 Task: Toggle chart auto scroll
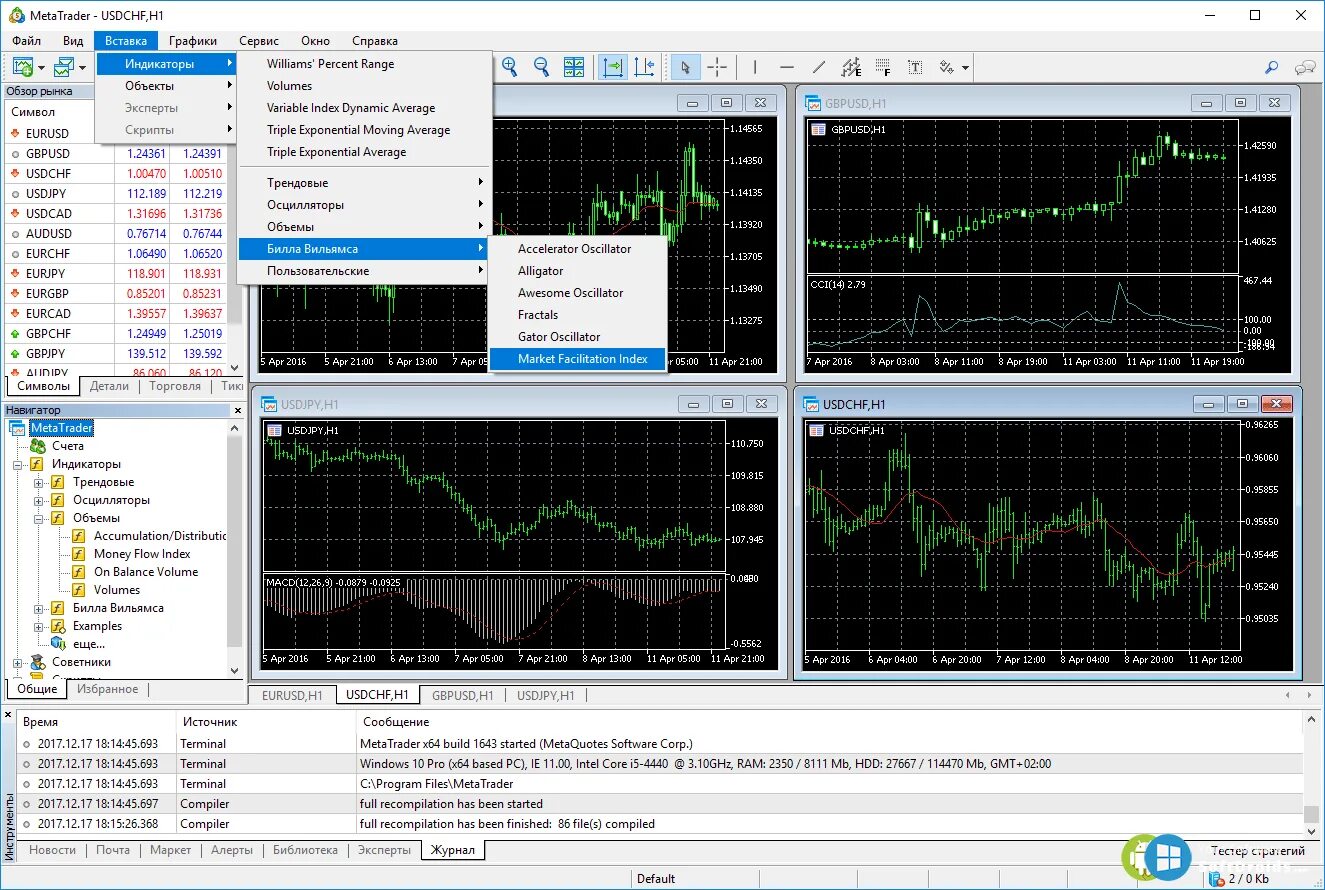(612, 67)
